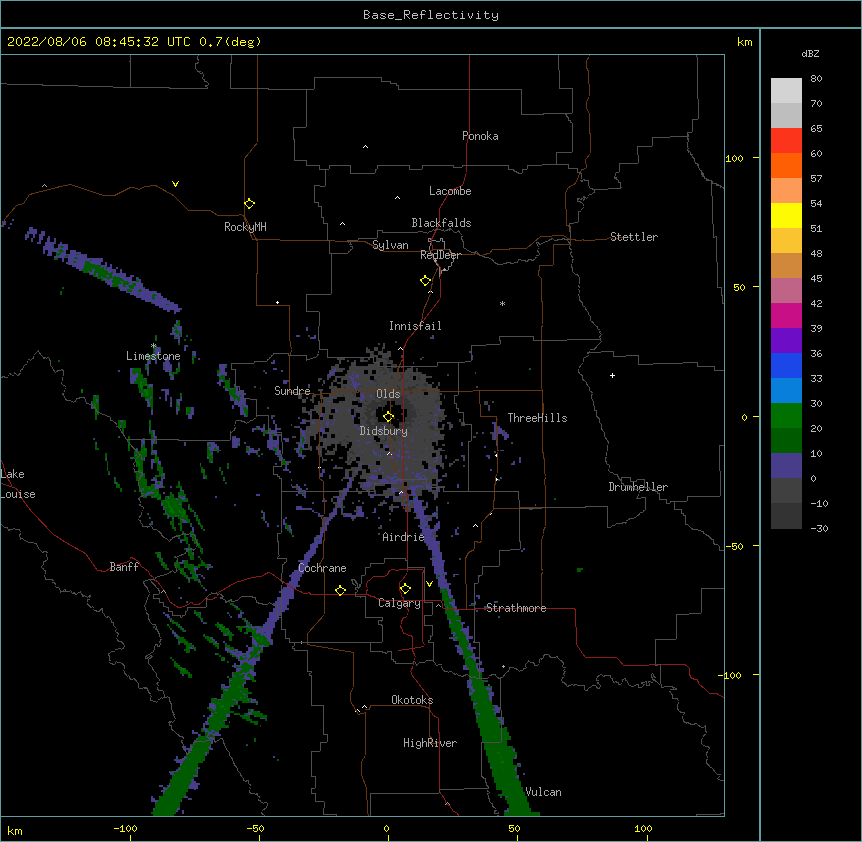Viewport: 862px width, 842px height.
Task: Click the RockyMH label
Action: pos(245,227)
